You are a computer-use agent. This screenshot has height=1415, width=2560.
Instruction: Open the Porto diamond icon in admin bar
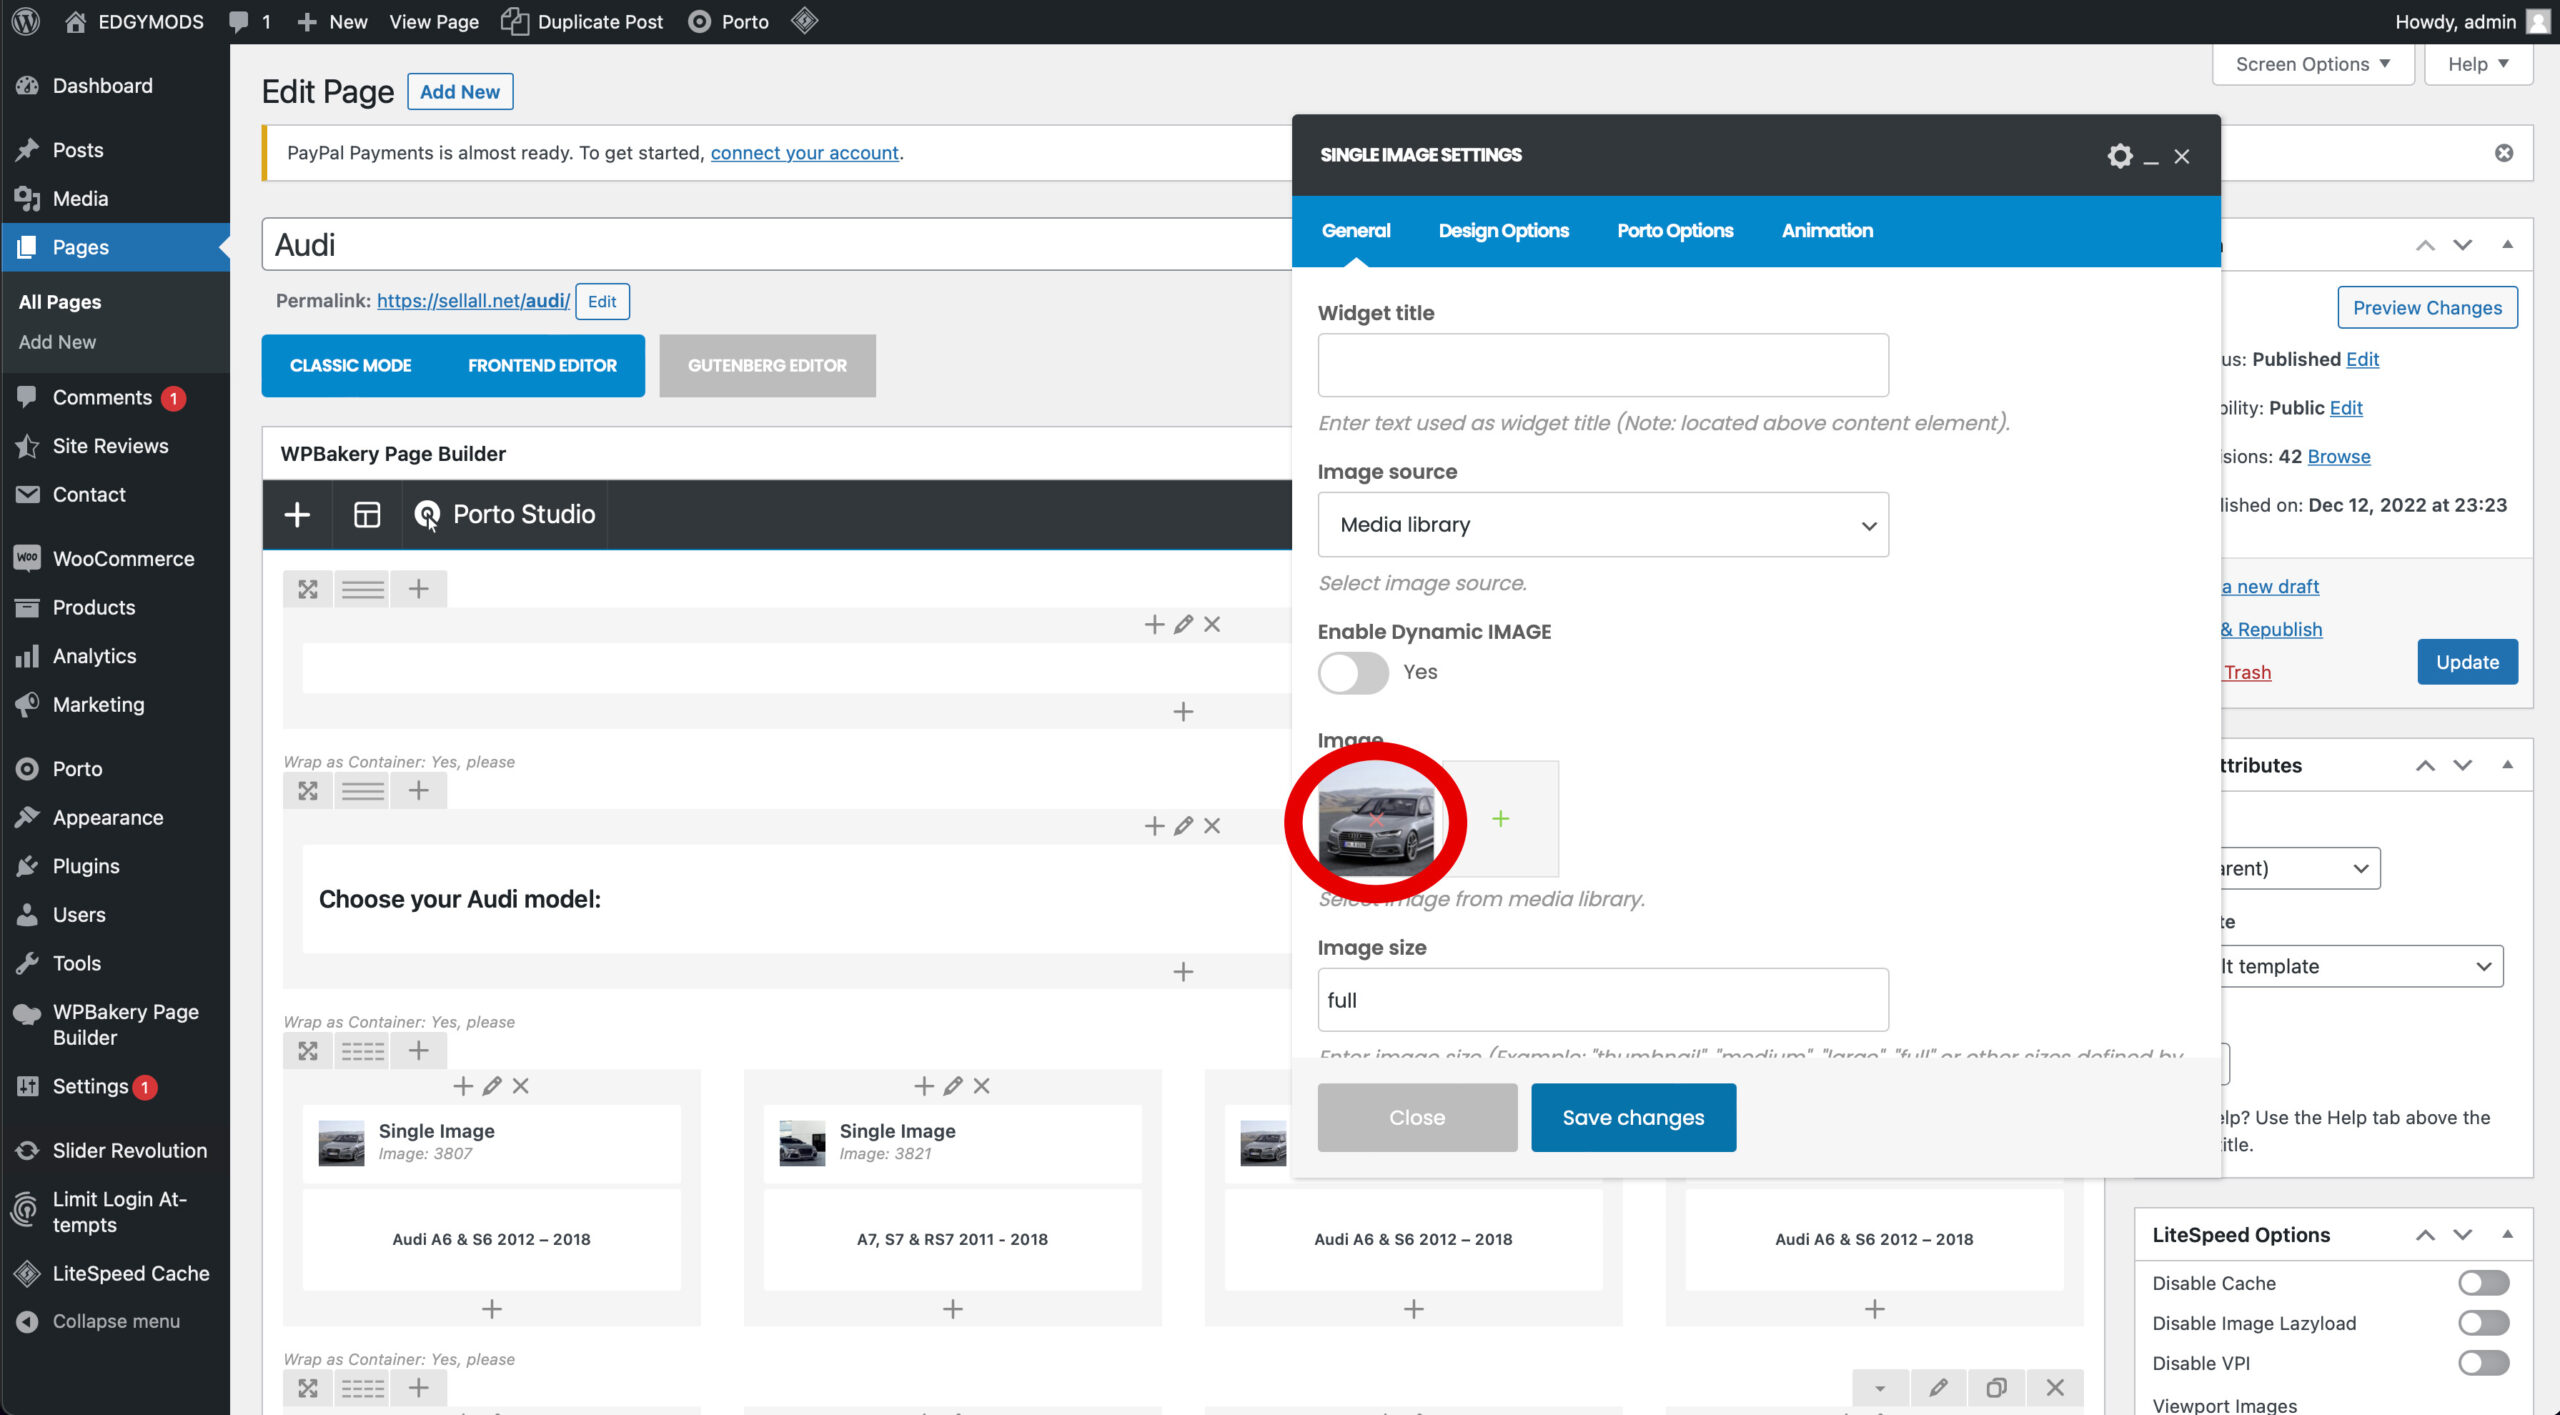[x=804, y=21]
